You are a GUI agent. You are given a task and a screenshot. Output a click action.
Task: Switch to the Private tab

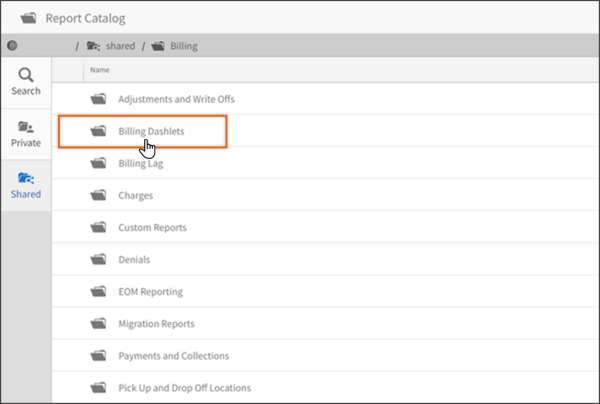[26, 134]
